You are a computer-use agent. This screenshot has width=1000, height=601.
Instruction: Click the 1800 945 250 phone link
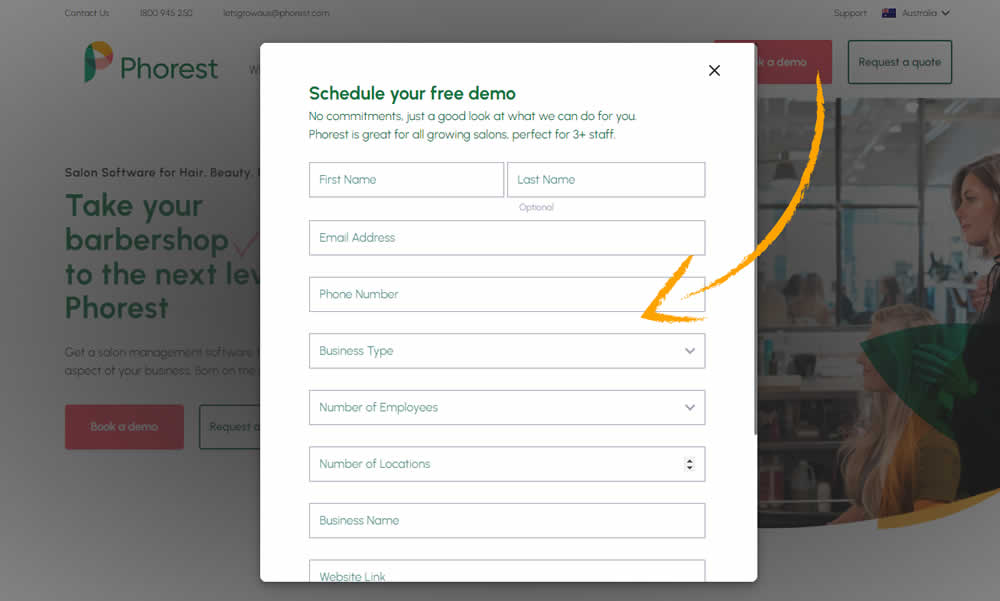[x=166, y=13]
